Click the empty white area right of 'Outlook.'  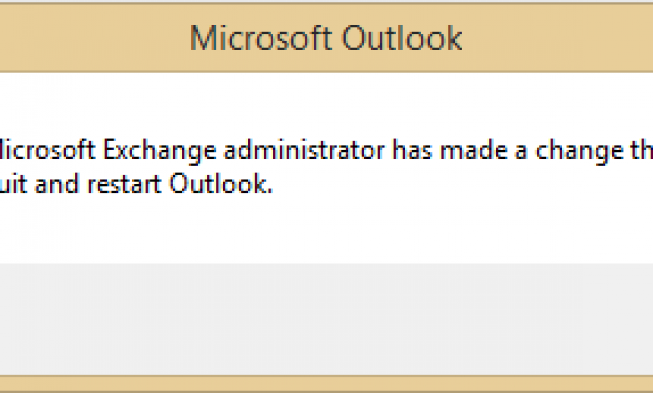[x=462, y=184]
